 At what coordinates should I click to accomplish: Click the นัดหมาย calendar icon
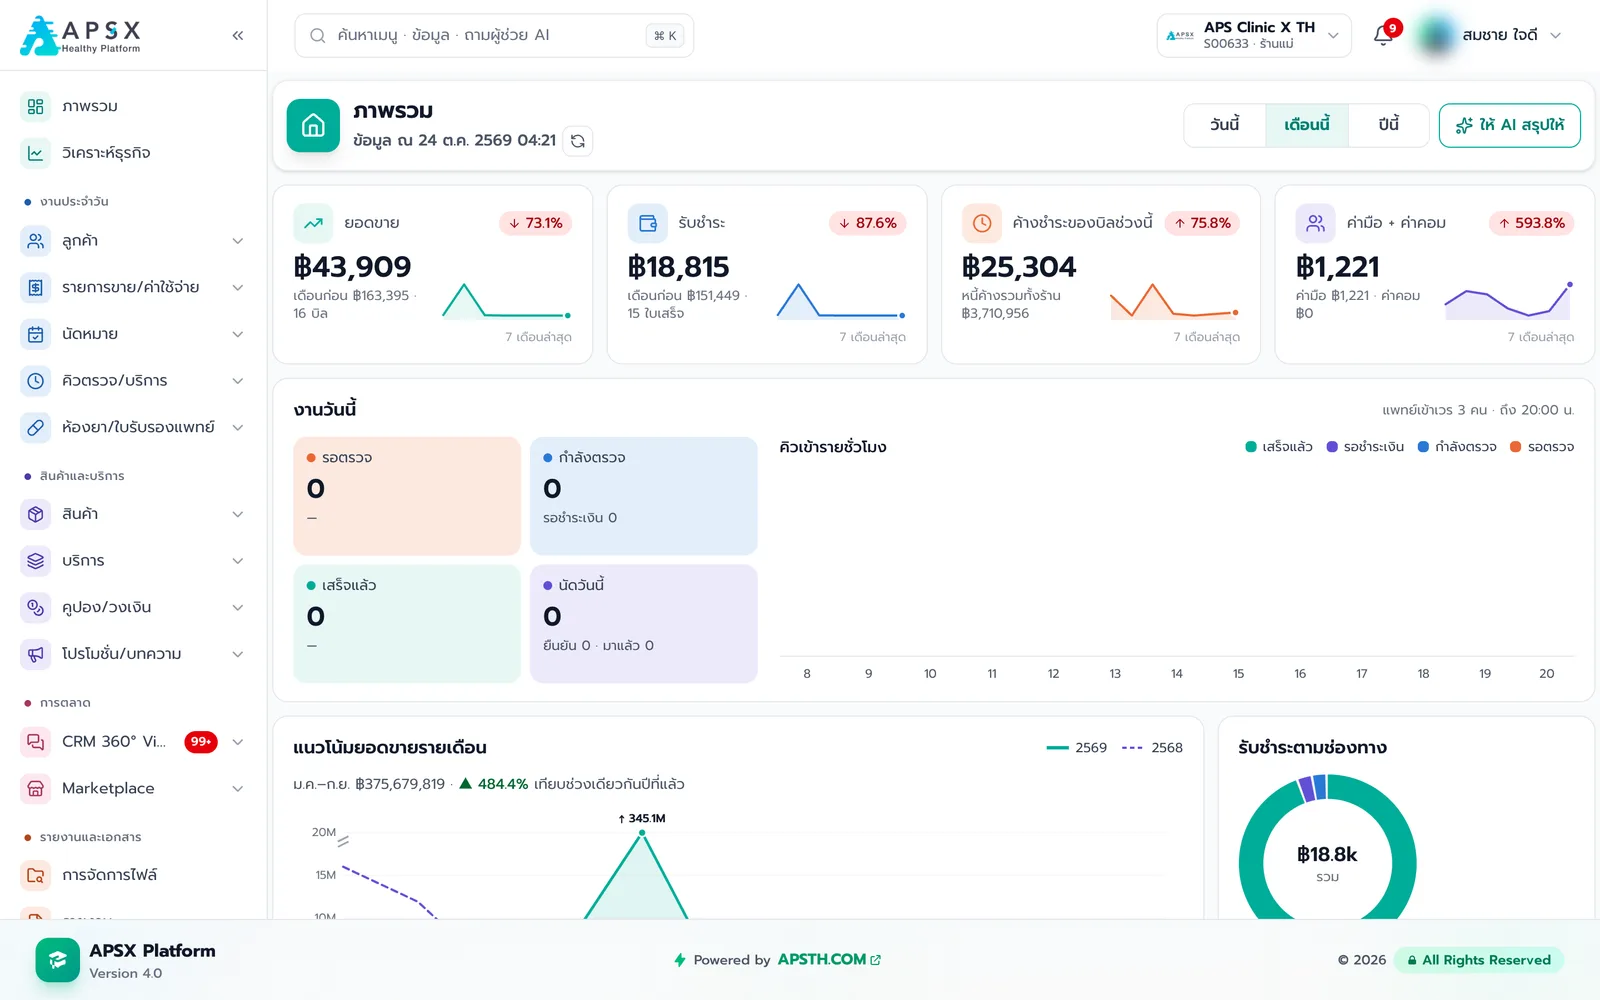tap(35, 334)
